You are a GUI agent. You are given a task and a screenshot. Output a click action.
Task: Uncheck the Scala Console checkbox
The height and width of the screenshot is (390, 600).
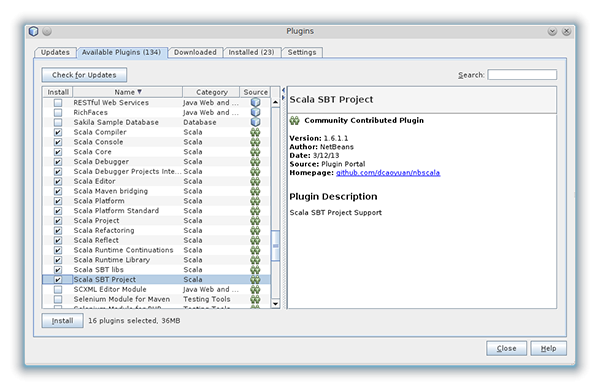58,142
